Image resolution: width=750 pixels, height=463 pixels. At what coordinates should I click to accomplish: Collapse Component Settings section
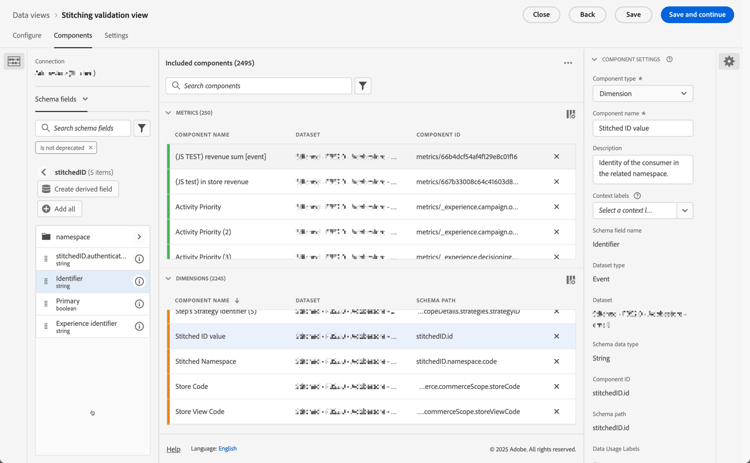tap(595, 59)
